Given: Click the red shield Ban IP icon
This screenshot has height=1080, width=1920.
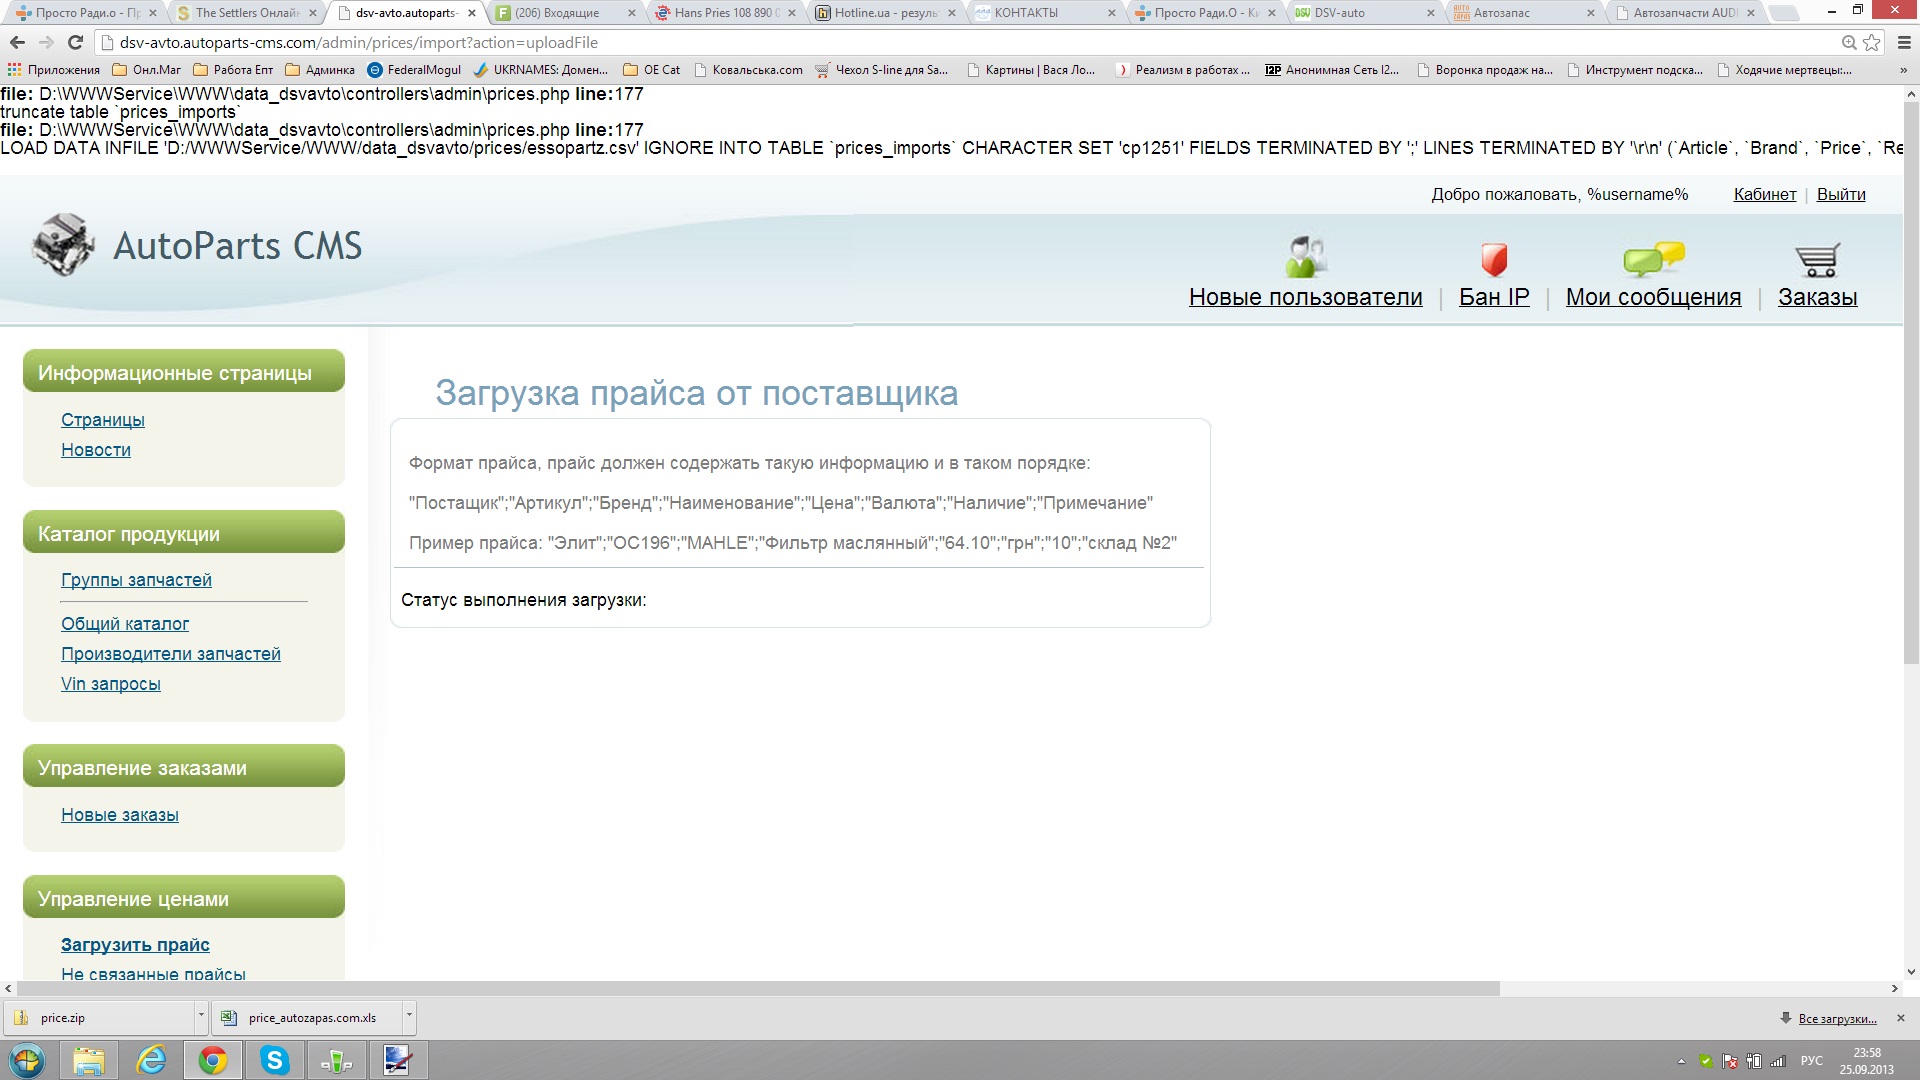Looking at the screenshot, I should [1493, 258].
